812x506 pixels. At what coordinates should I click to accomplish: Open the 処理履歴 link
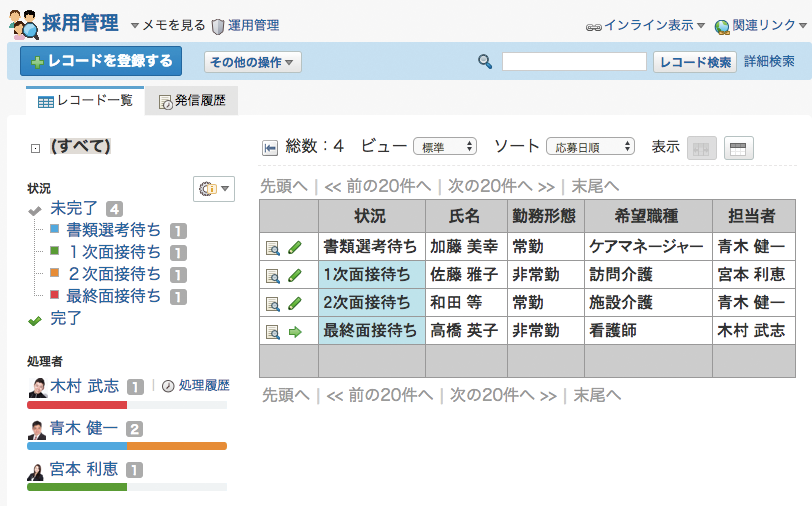coord(204,385)
